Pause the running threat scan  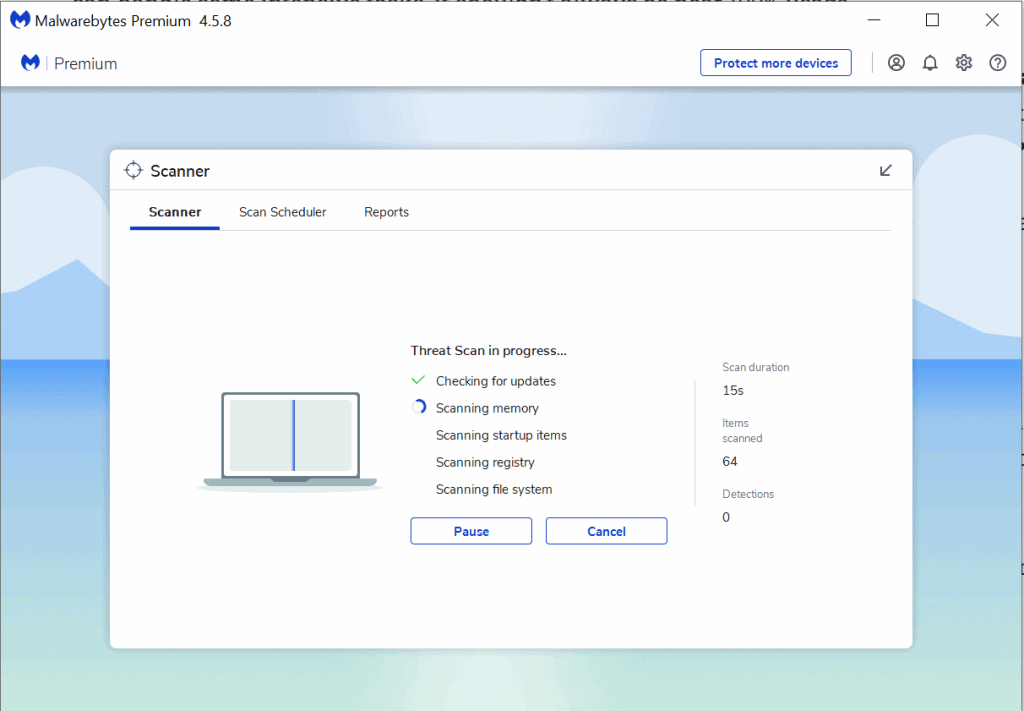tap(471, 531)
